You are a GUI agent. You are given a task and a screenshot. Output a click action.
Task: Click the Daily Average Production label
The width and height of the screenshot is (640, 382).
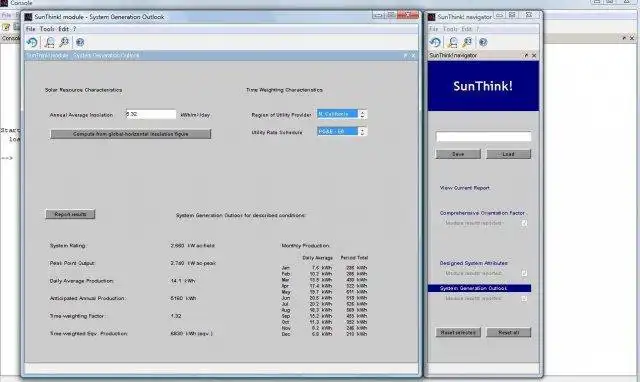(82, 281)
